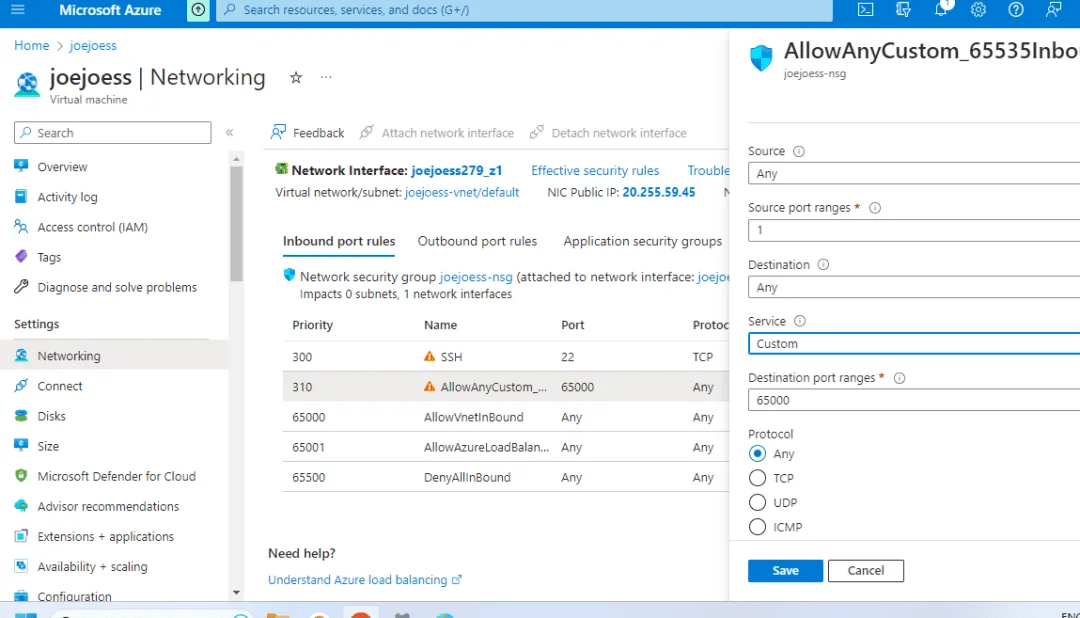The height and width of the screenshot is (618, 1080).
Task: Save the security rule changes
Action: (785, 570)
